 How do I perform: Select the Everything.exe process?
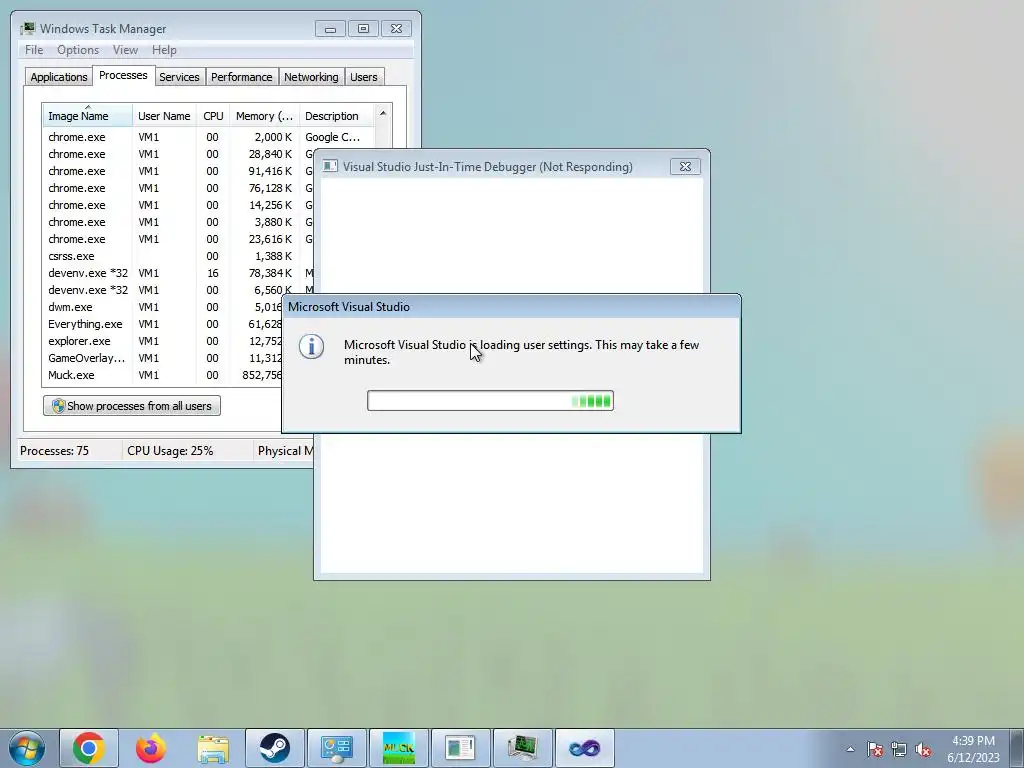(x=163, y=324)
